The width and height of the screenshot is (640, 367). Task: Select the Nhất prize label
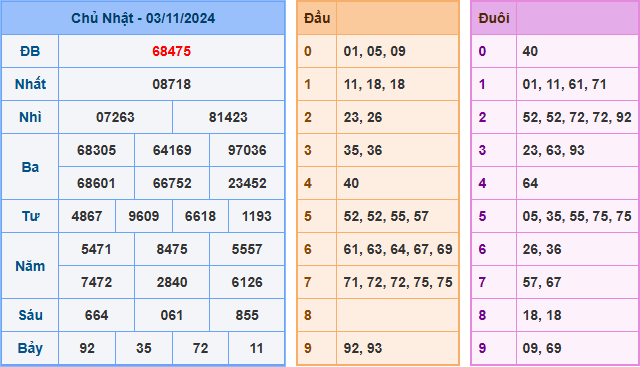pyautogui.click(x=30, y=85)
